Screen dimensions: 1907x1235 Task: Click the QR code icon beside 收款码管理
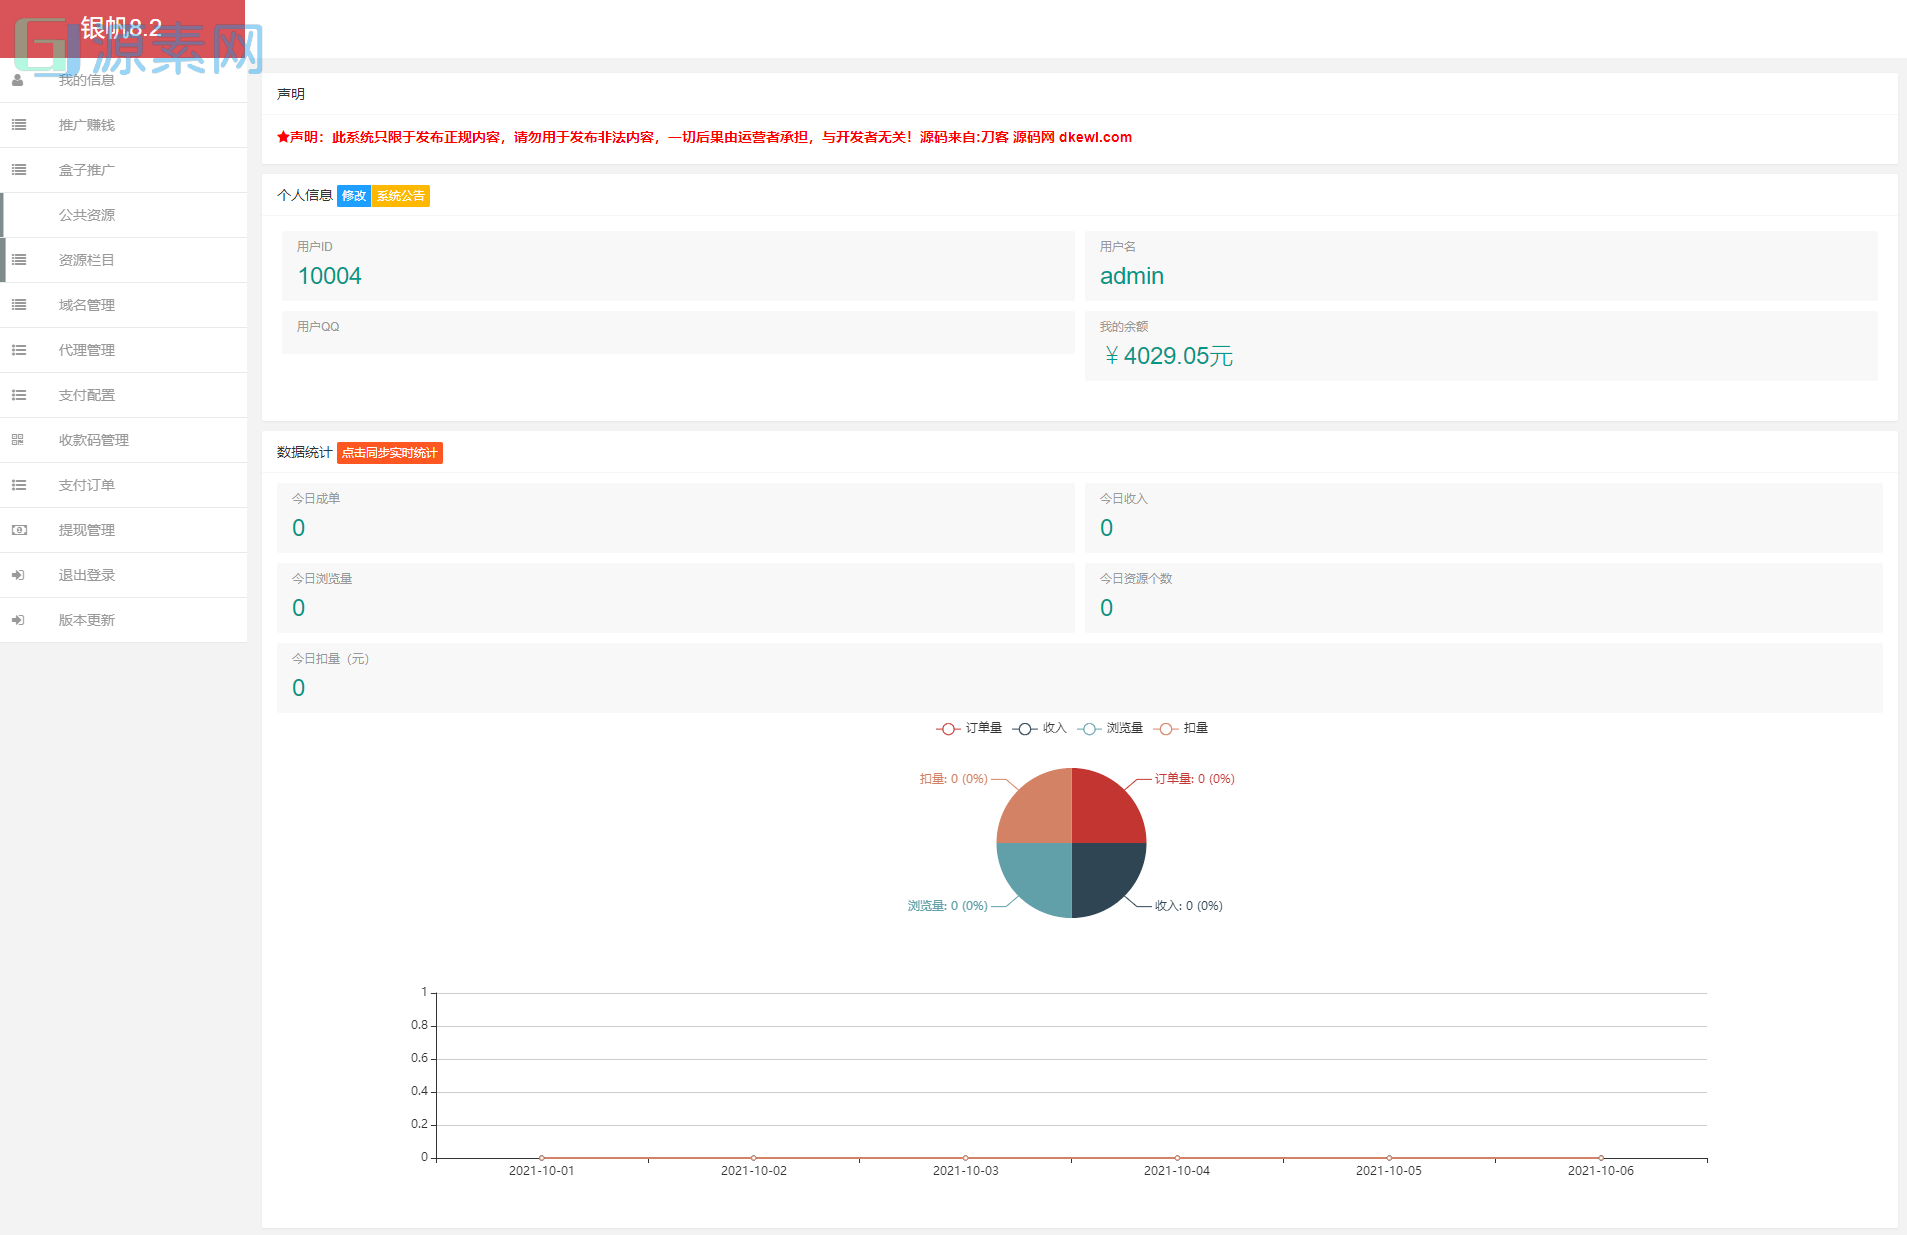tap(18, 440)
